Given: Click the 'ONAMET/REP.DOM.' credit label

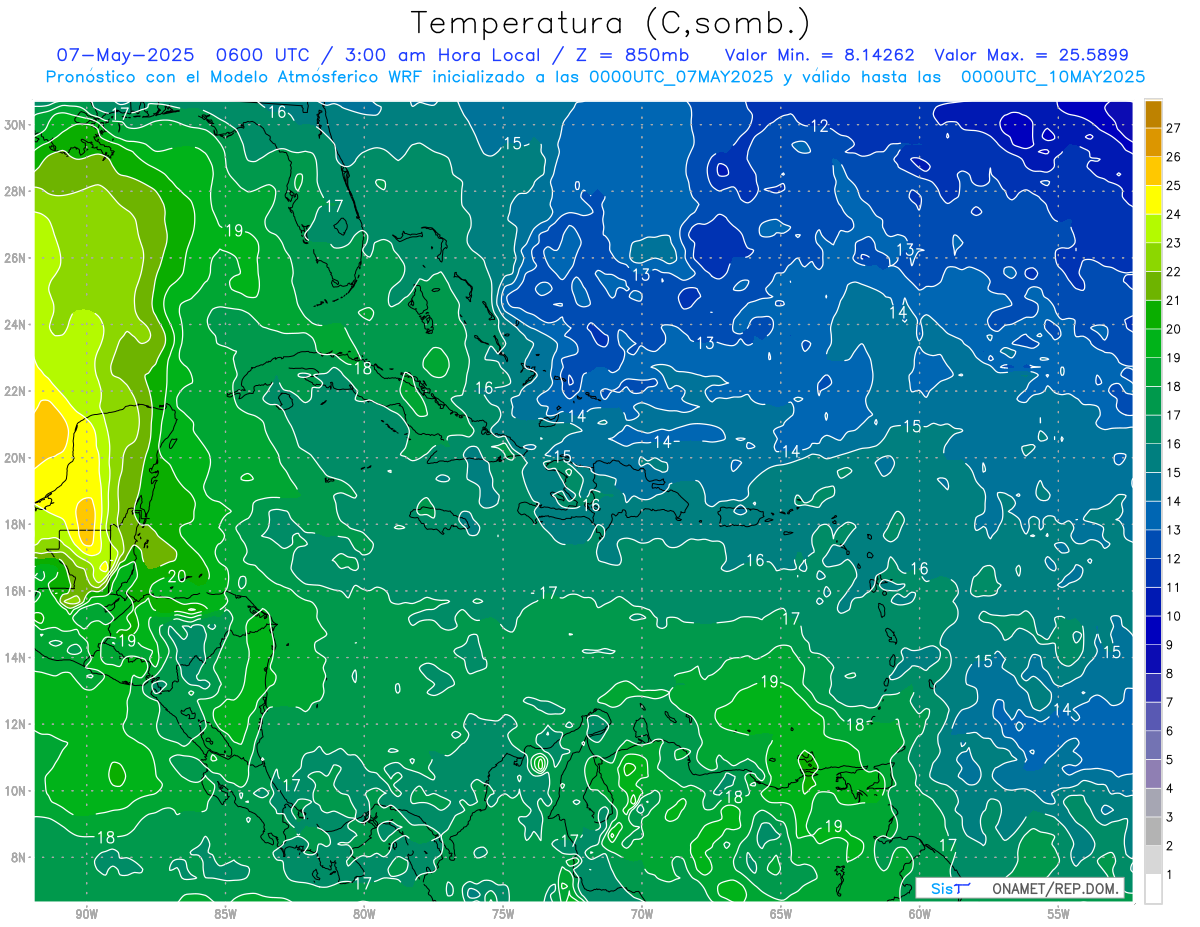Looking at the screenshot, I should pos(1054,888).
